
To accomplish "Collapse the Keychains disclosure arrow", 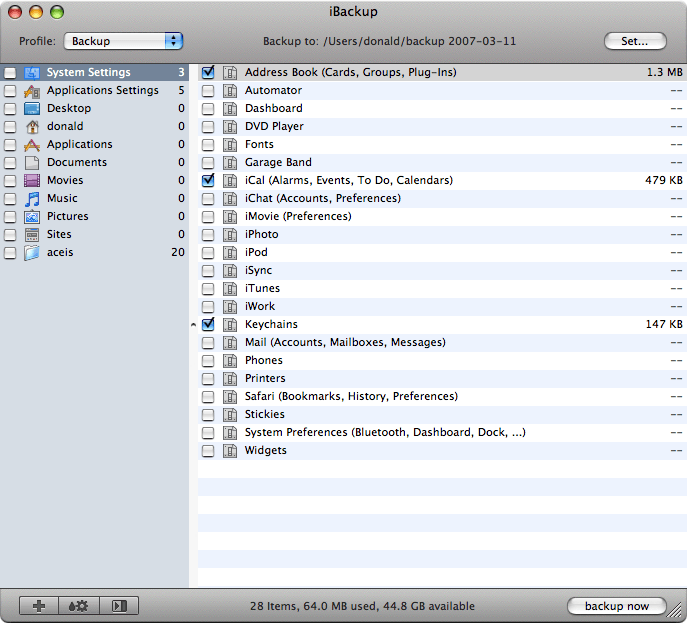I will coord(193,325).
